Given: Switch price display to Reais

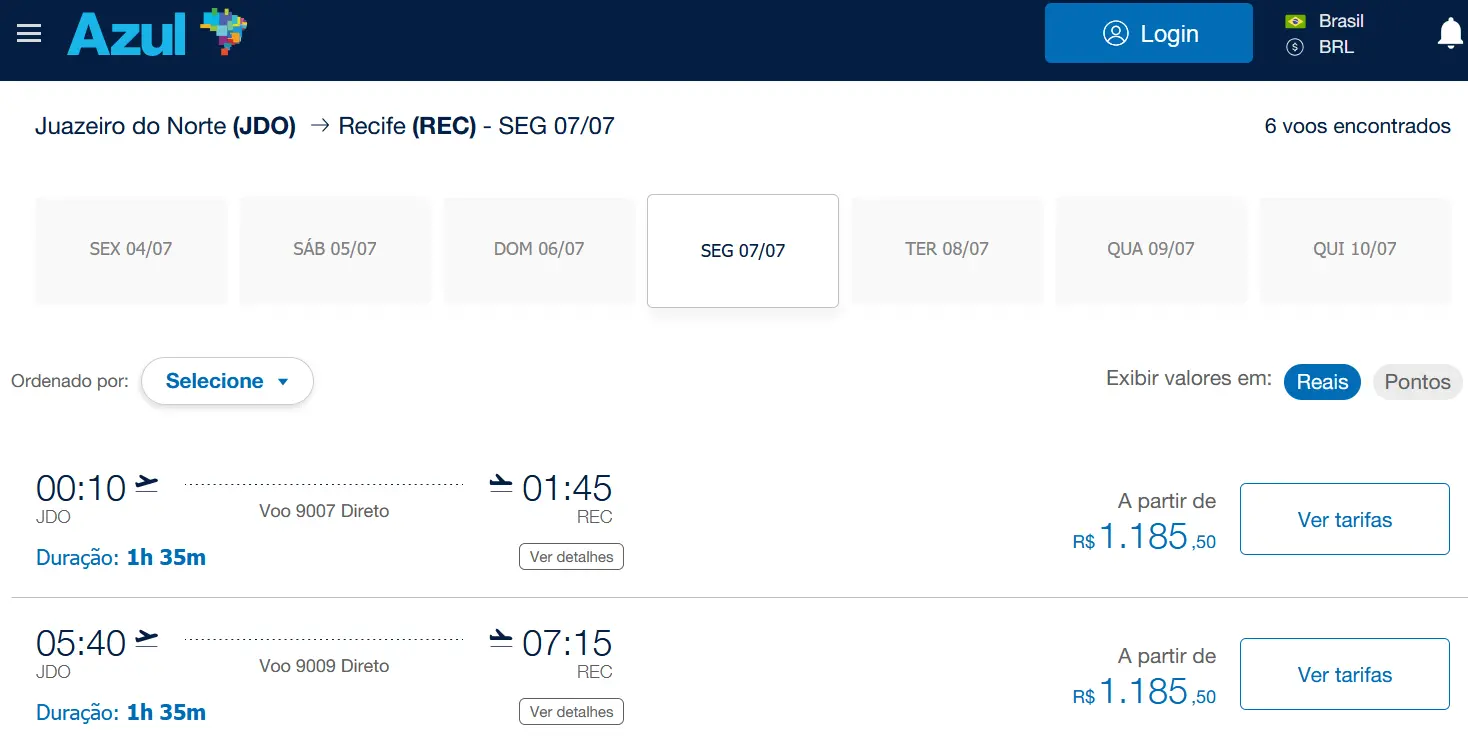Looking at the screenshot, I should coord(1322,382).
